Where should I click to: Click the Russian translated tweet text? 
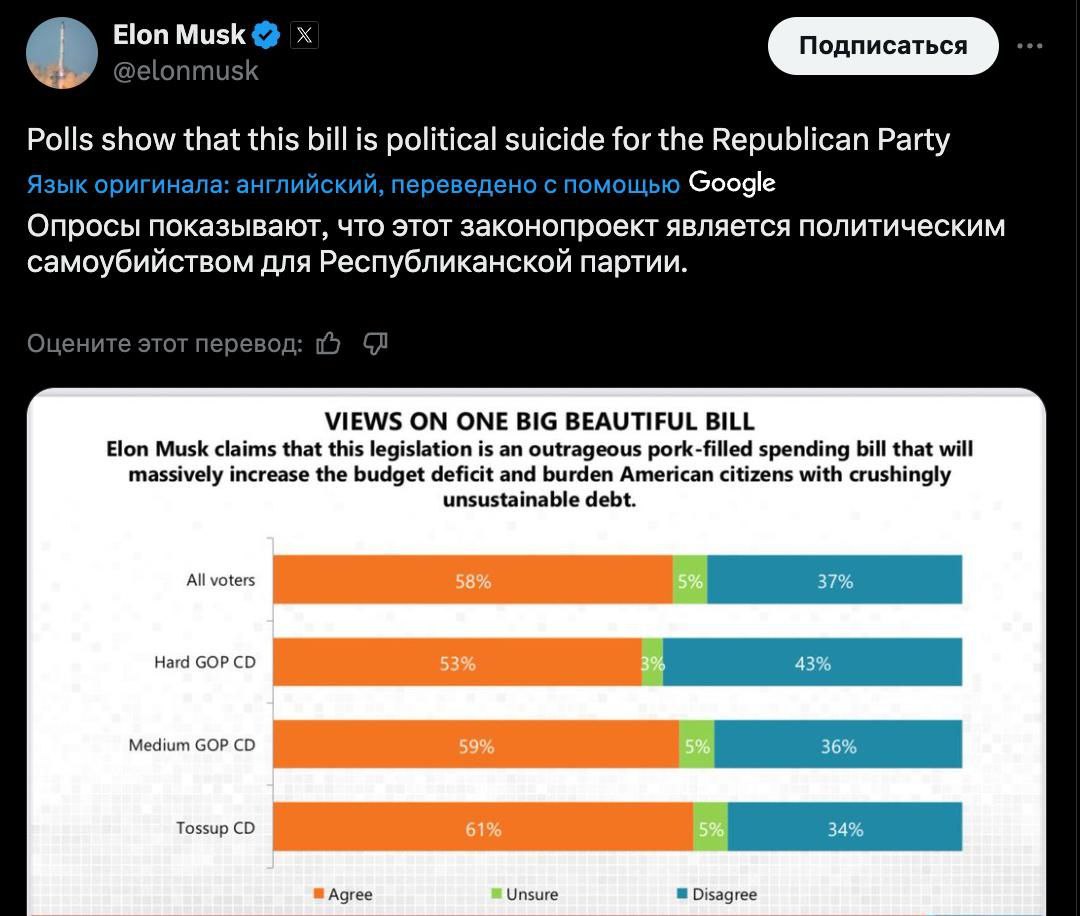(515, 245)
